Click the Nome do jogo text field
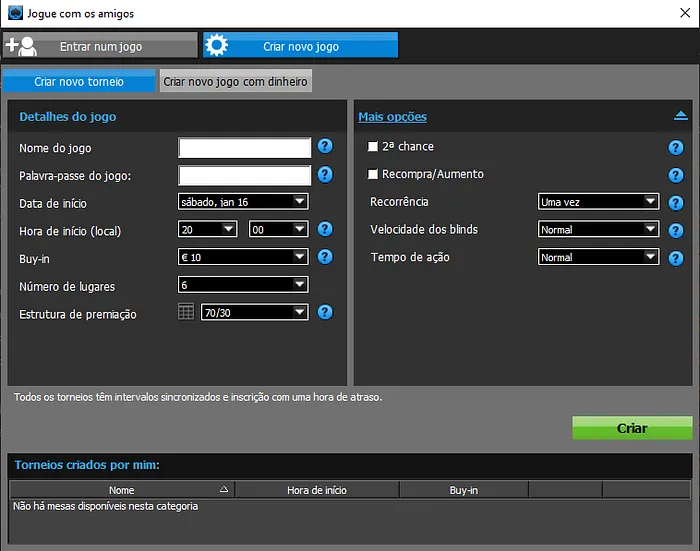 point(245,148)
